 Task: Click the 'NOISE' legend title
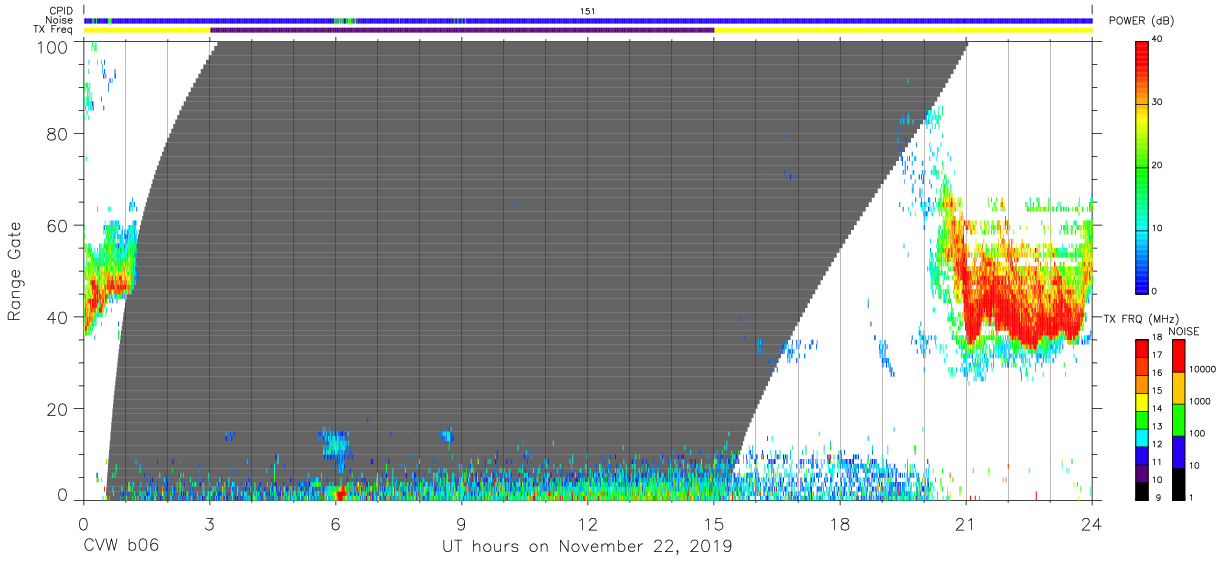(1186, 331)
